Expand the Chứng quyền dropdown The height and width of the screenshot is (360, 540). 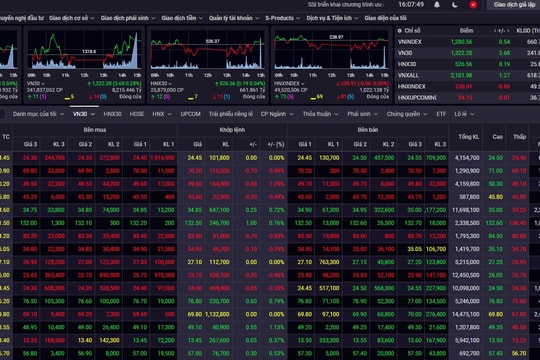click(x=406, y=114)
